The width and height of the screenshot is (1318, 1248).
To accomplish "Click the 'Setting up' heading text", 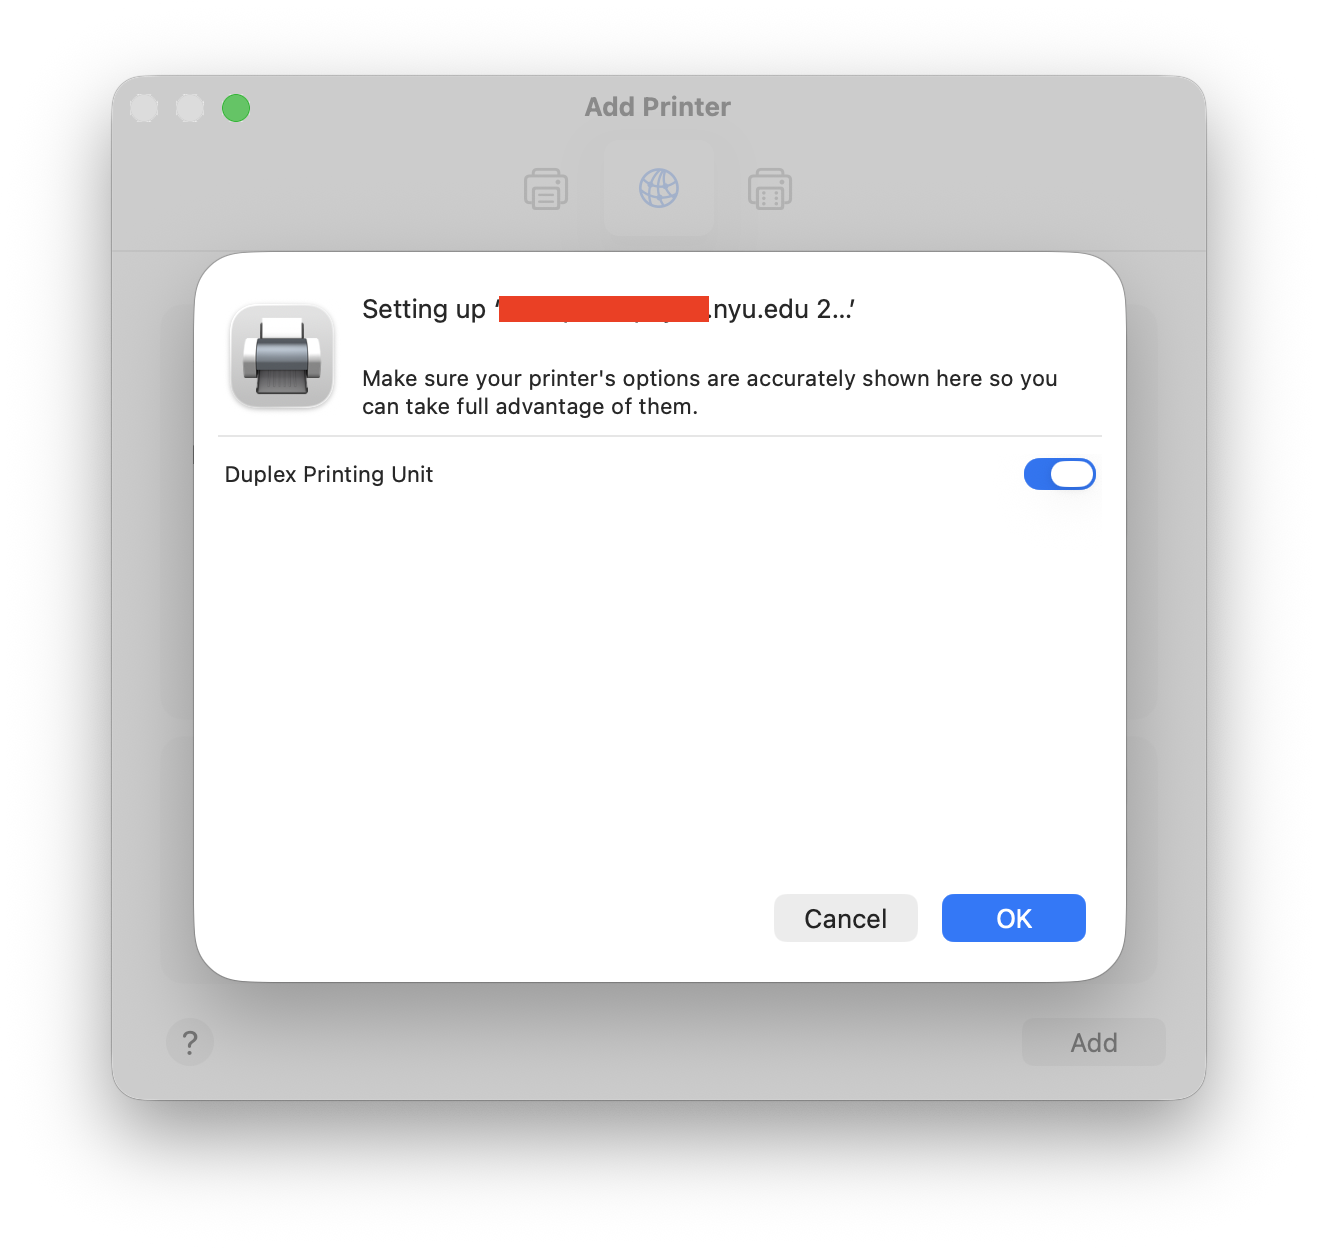I will pyautogui.click(x=424, y=309).
